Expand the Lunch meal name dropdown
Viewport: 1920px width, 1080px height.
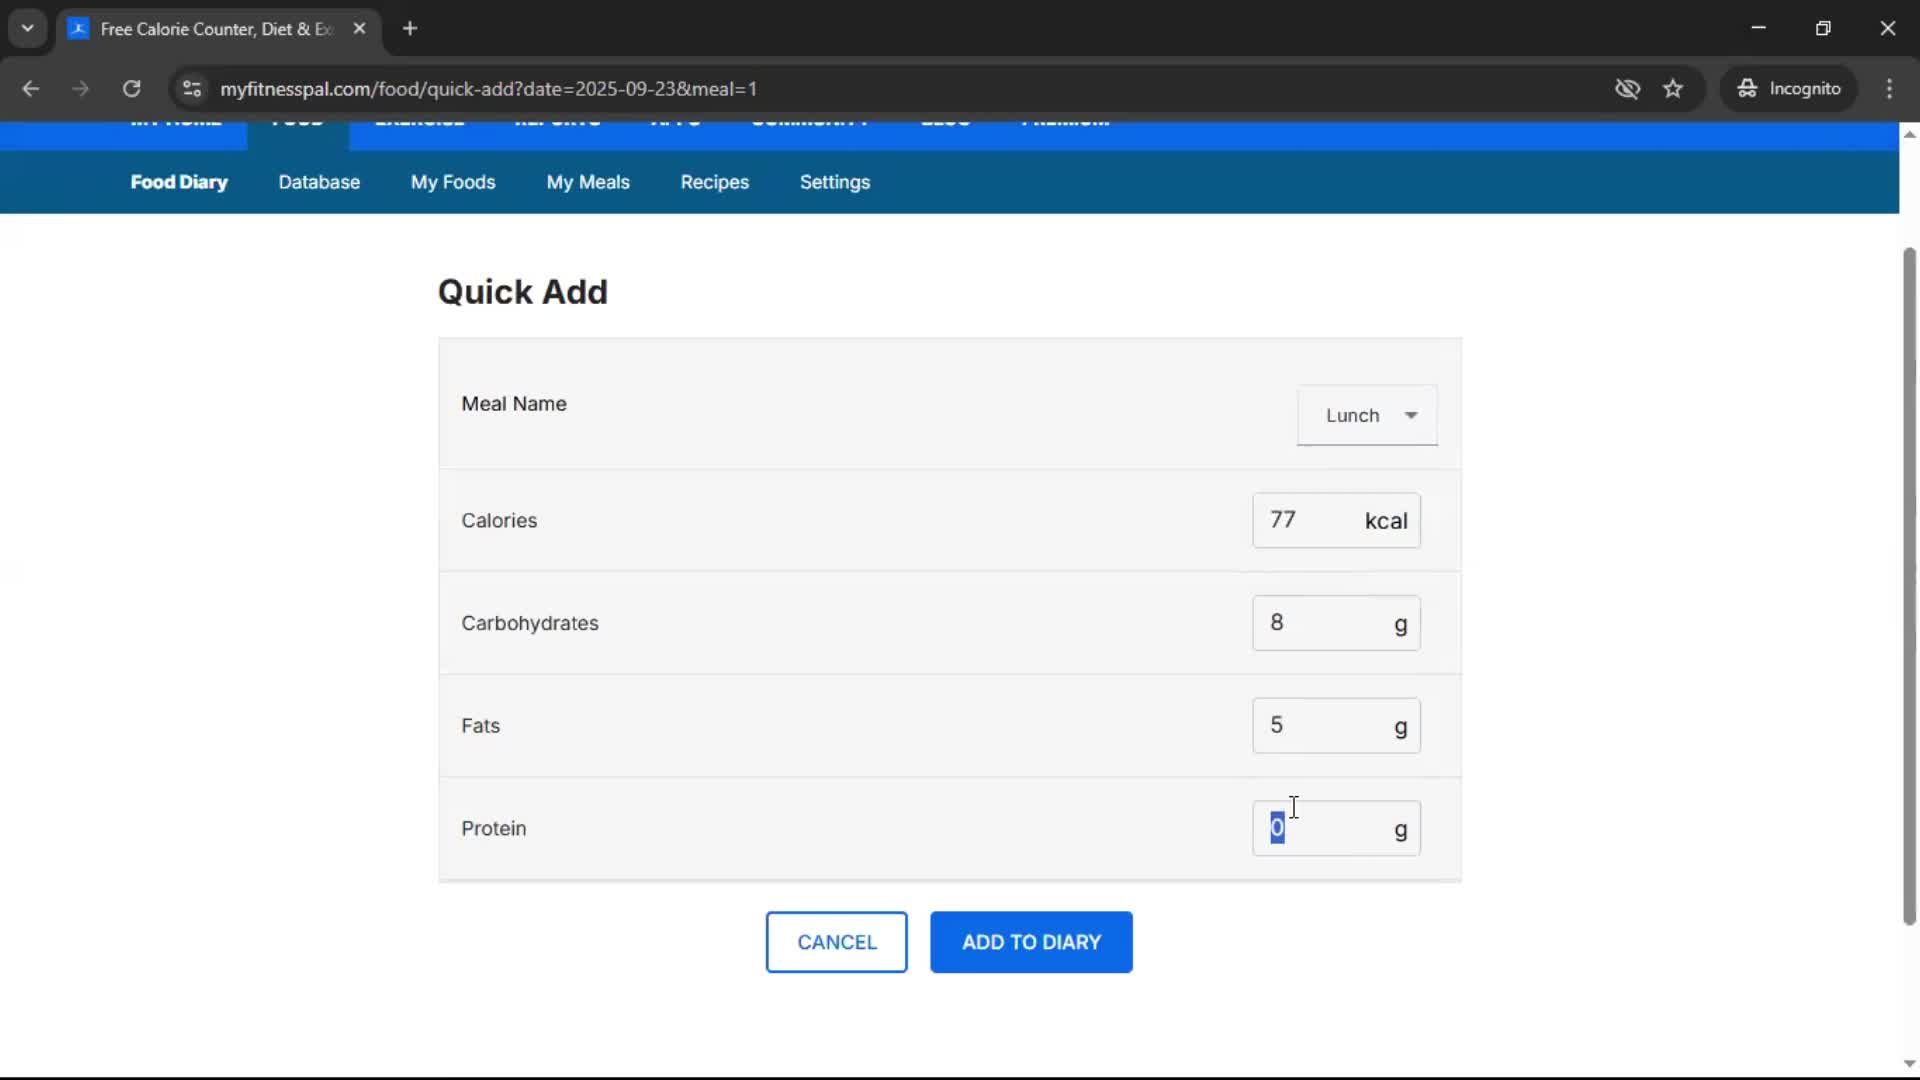point(1367,415)
